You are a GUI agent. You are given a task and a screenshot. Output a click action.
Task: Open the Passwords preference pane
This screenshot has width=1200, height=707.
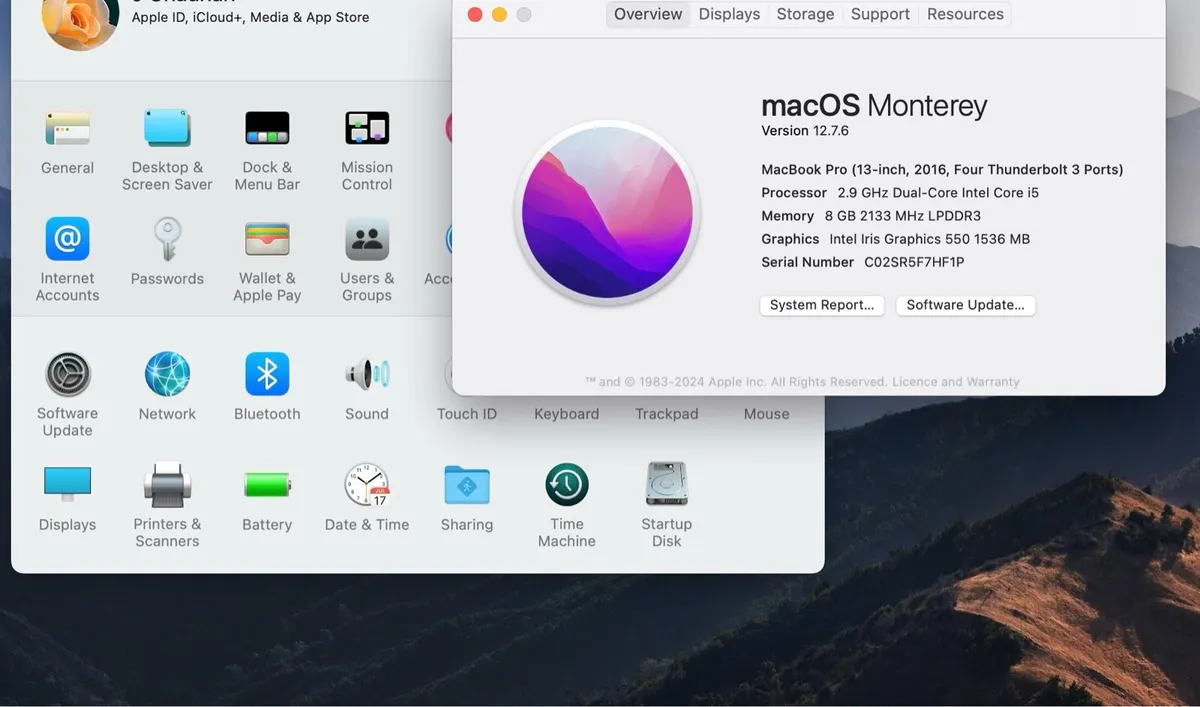click(x=167, y=240)
